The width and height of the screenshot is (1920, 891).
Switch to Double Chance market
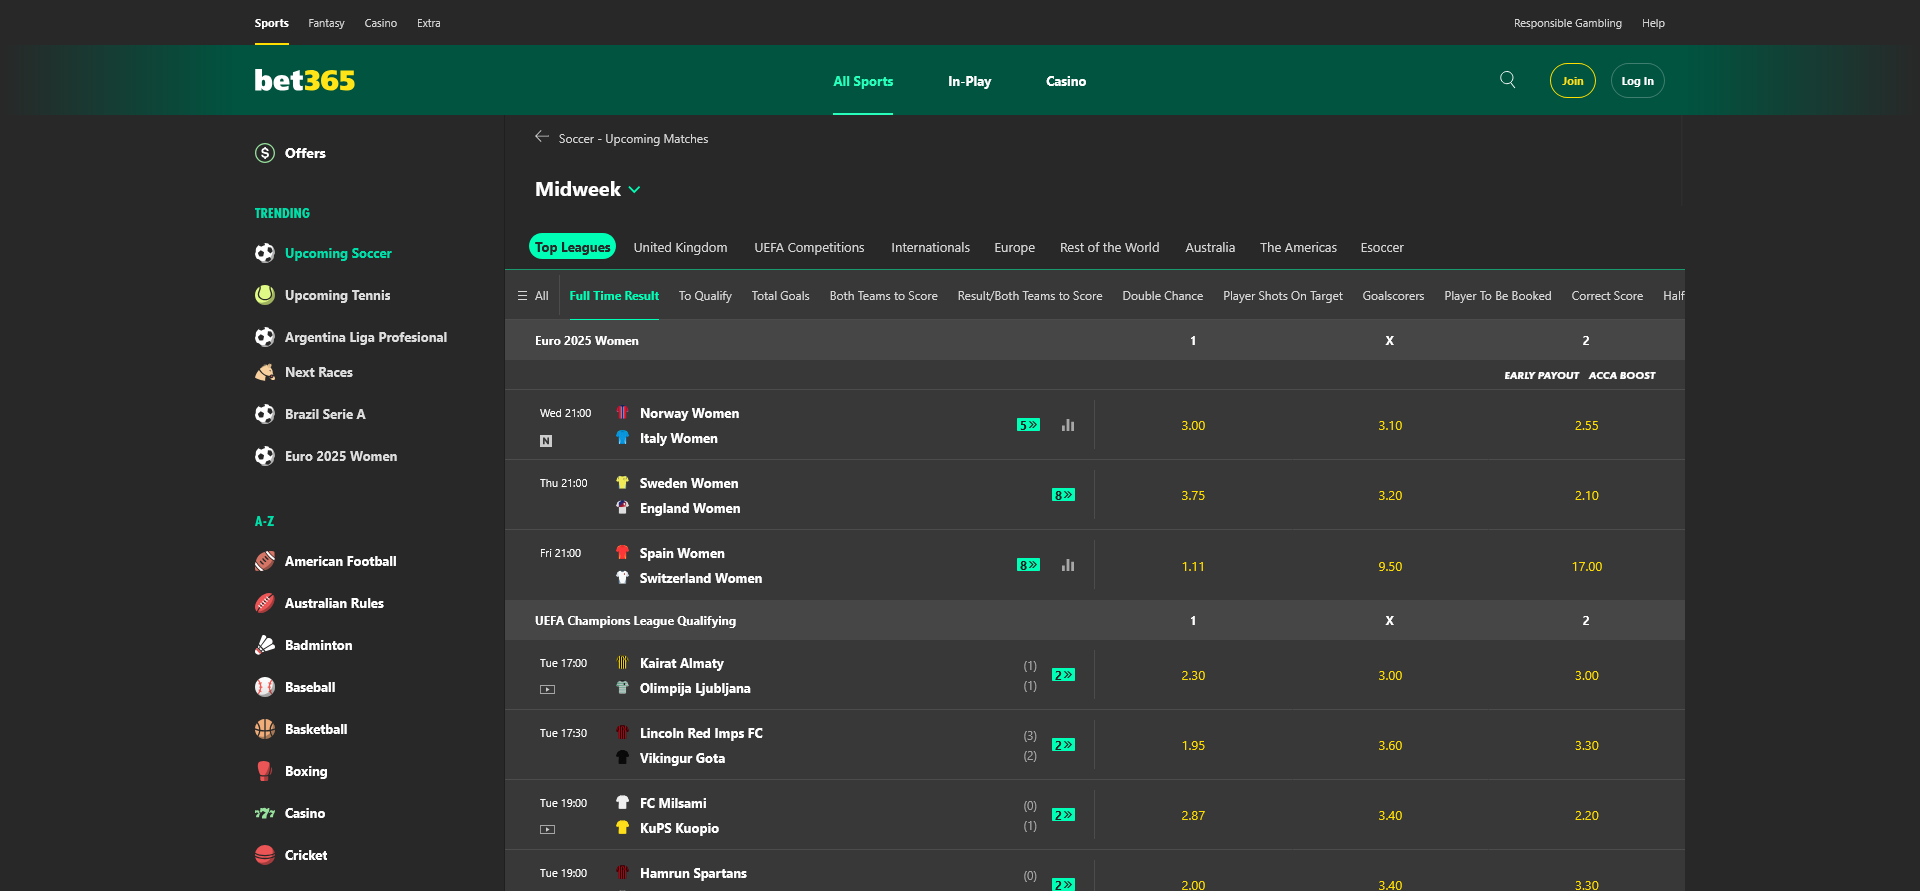(x=1162, y=296)
